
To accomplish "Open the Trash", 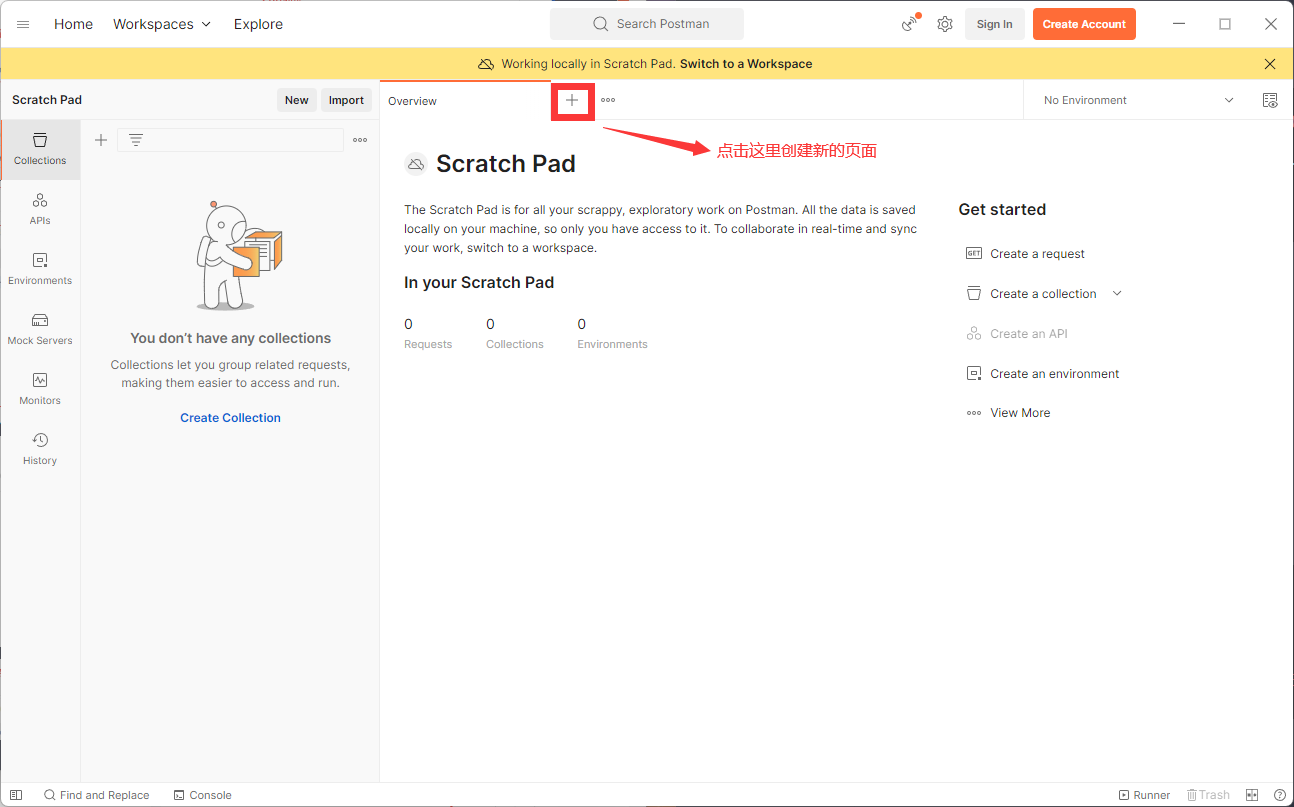I will pyautogui.click(x=1208, y=795).
